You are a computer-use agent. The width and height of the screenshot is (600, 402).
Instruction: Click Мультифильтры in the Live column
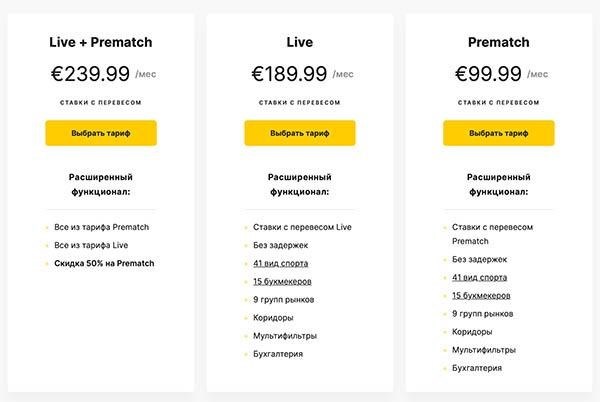(x=285, y=336)
